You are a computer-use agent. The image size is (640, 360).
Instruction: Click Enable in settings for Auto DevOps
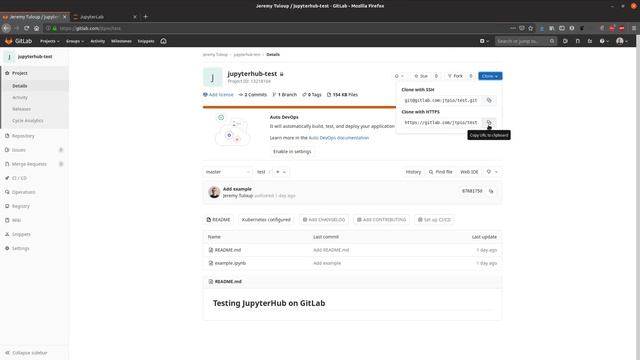tap(292, 151)
